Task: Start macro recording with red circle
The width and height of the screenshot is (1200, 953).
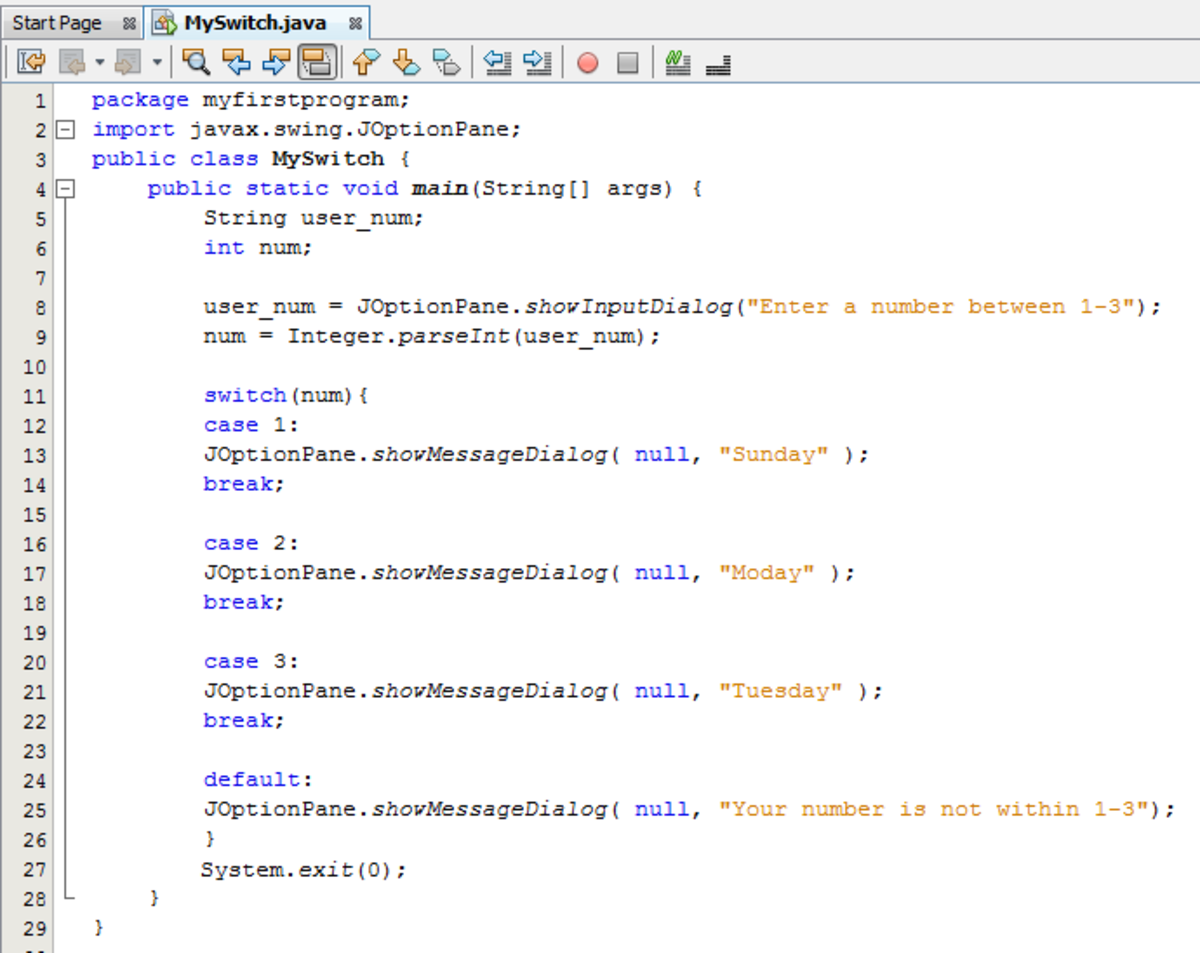Action: click(x=588, y=63)
